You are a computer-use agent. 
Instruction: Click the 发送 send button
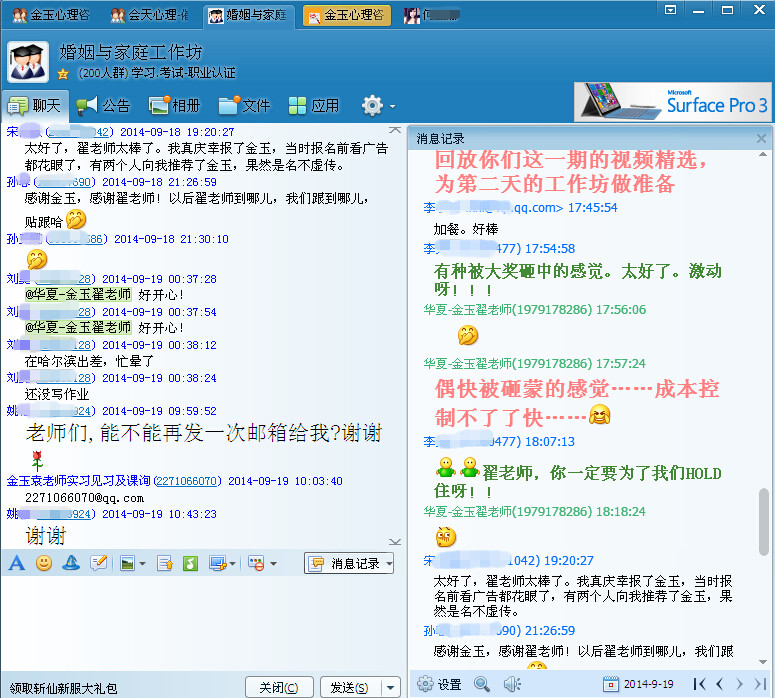point(349,687)
